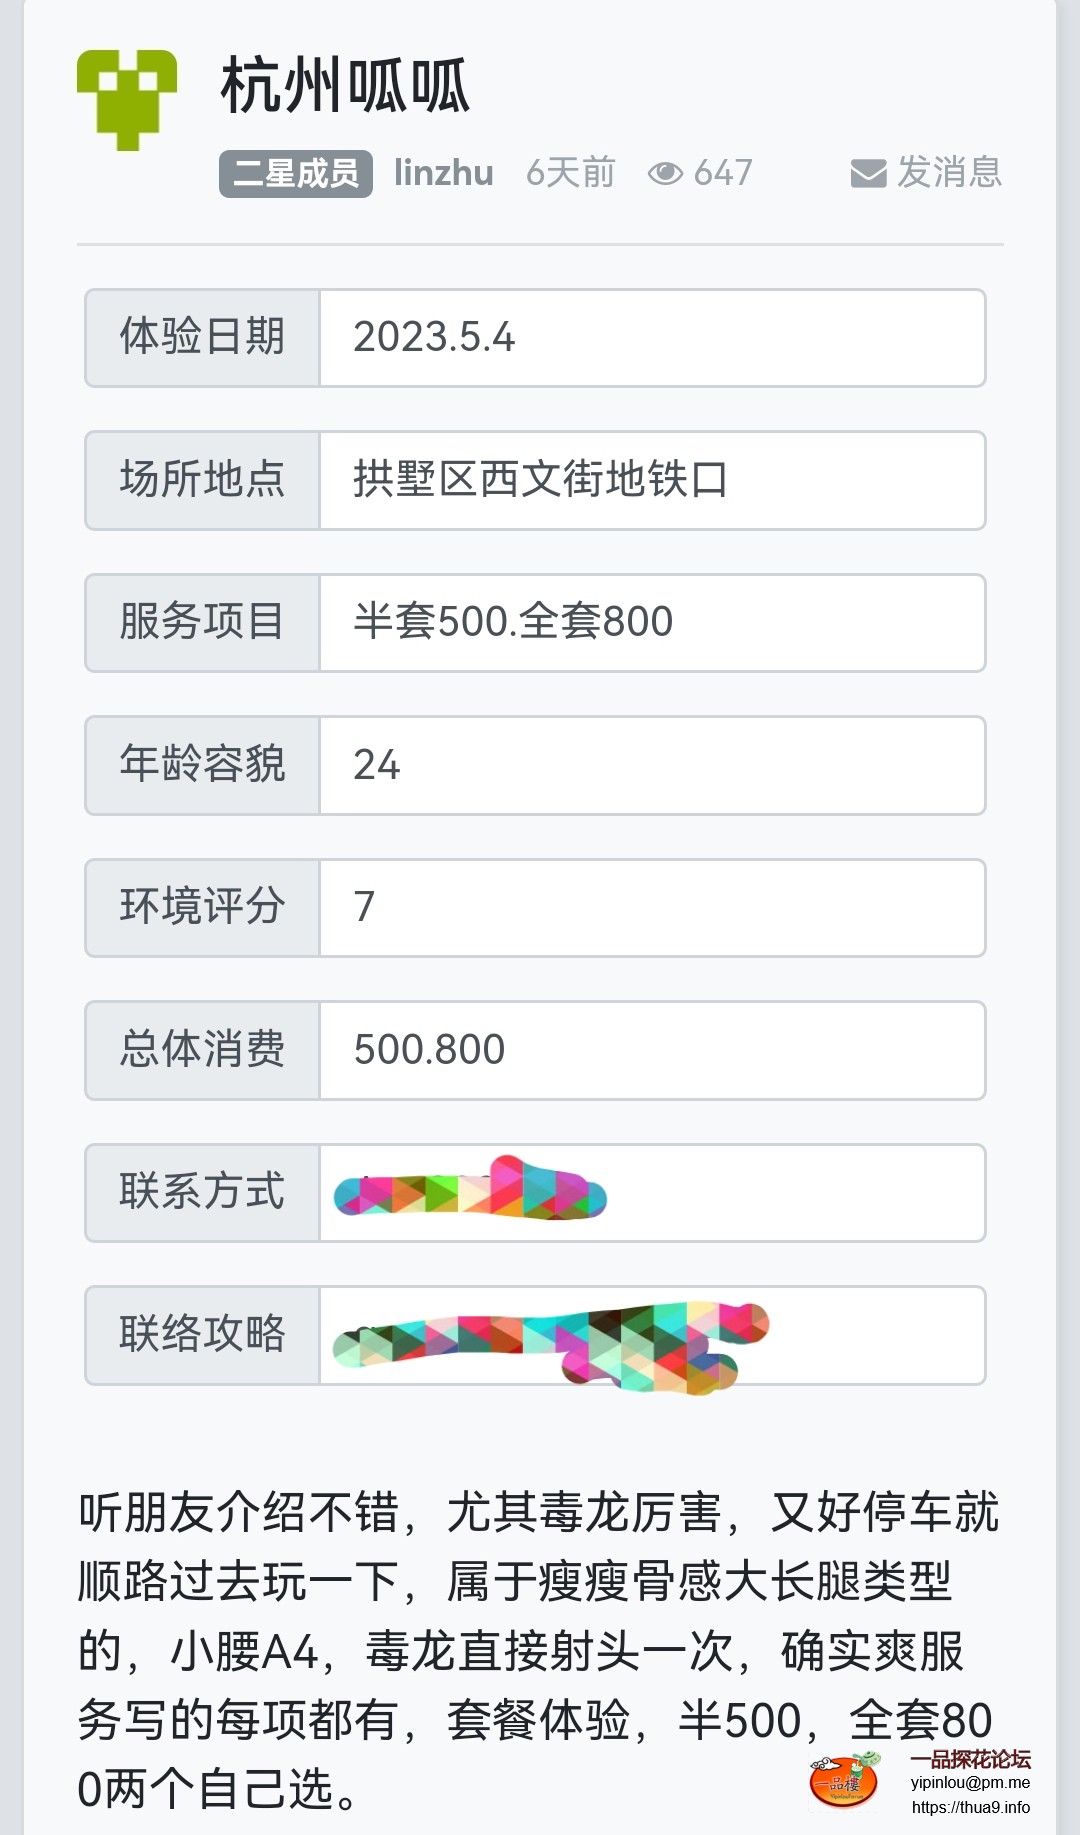This screenshot has width=1080, height=1835.
Task: Click the eye views icon
Action: (x=665, y=173)
